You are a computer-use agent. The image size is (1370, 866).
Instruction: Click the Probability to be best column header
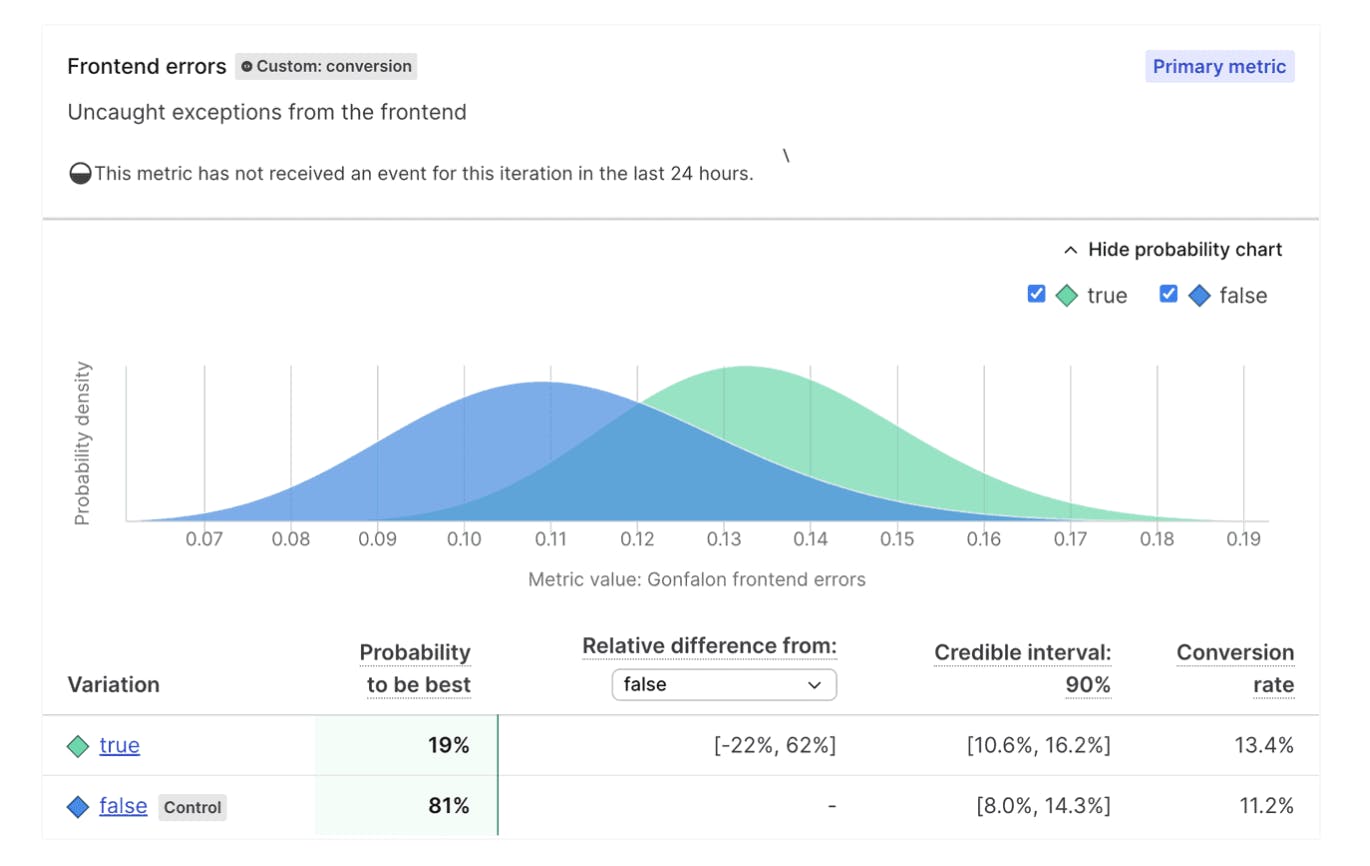click(415, 668)
